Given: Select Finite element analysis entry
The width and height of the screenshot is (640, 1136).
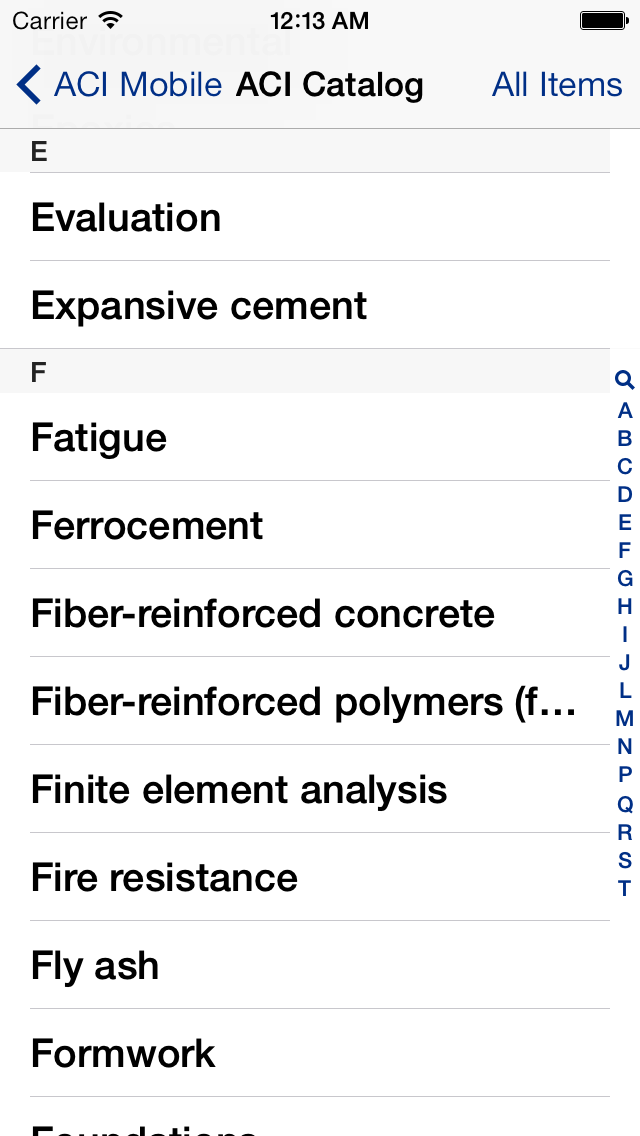Looking at the screenshot, I should point(305,789).
